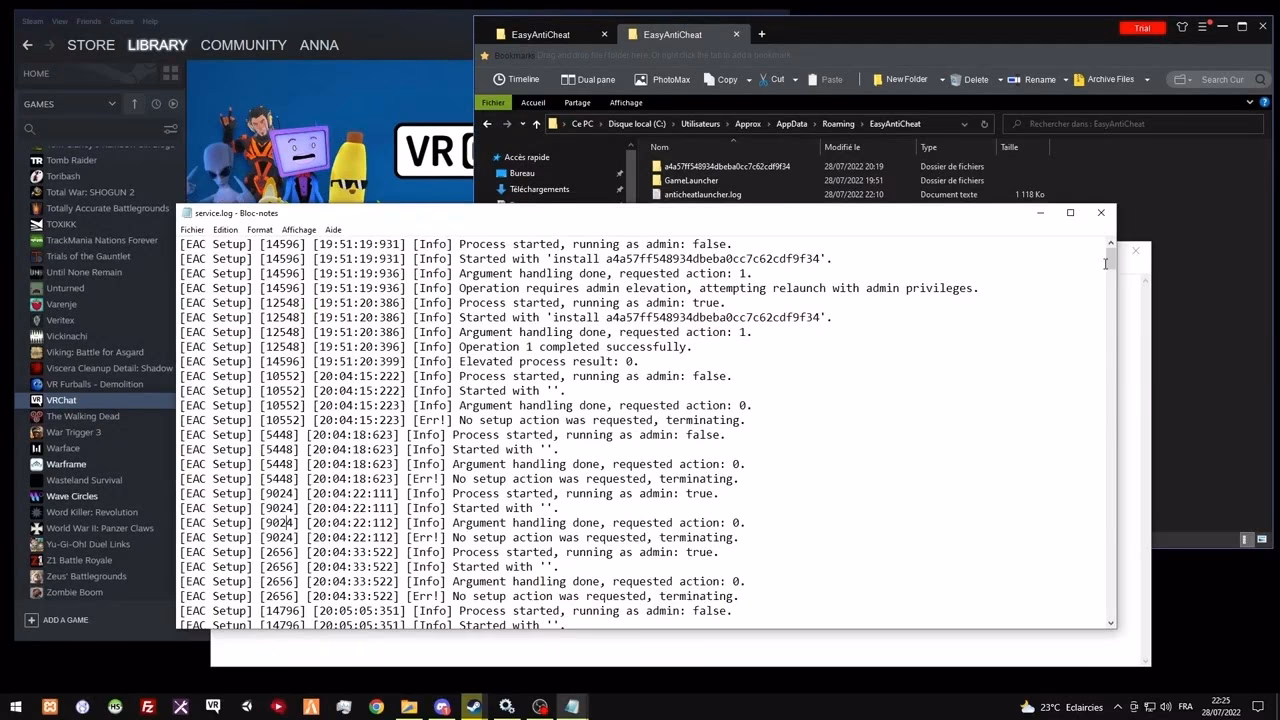Open recent locations dropdown beside forward arrow
This screenshot has width=1280, height=720.
[522, 124]
